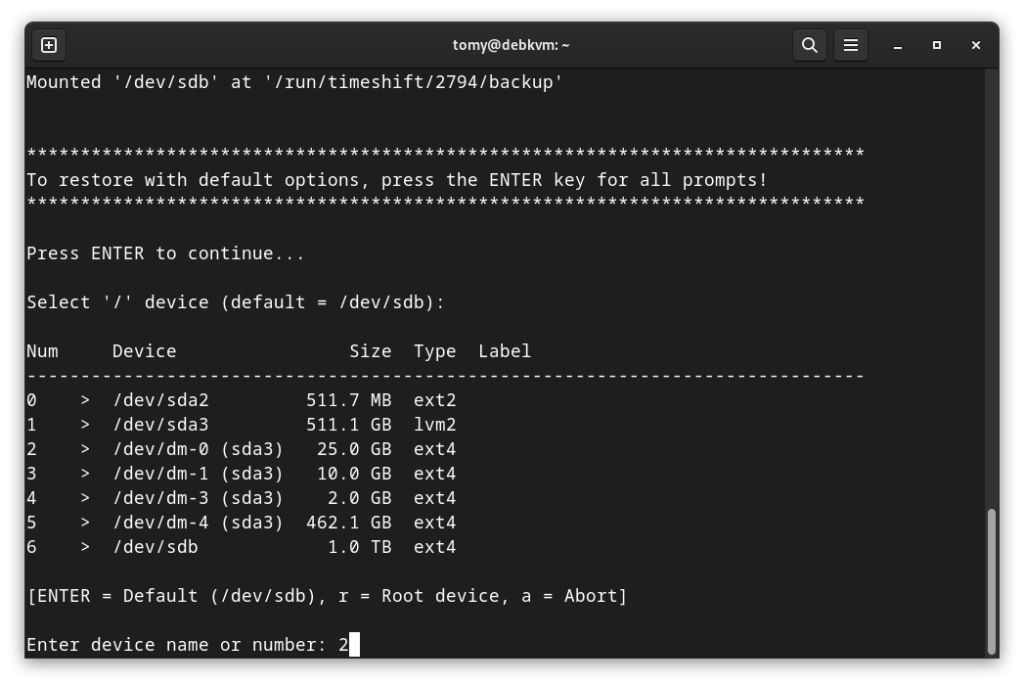Screen dimensions: 1024x686
Task: Click the /dev/dm-3 2.0 GB row
Action: (240, 498)
